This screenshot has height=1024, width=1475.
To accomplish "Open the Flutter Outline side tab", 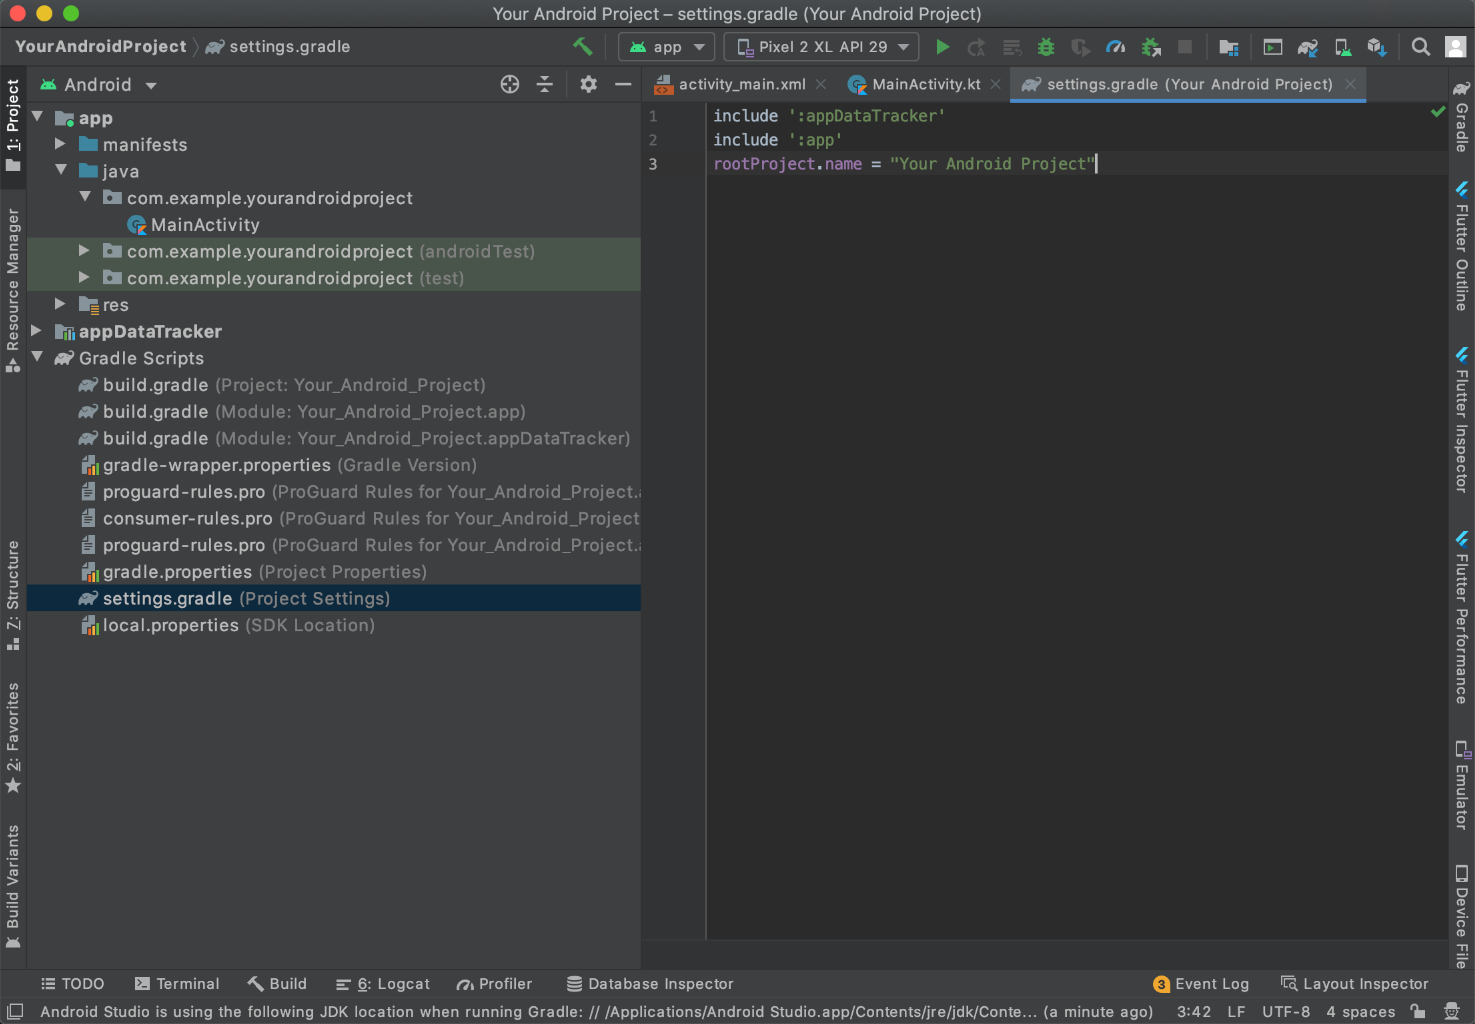I will [1462, 246].
